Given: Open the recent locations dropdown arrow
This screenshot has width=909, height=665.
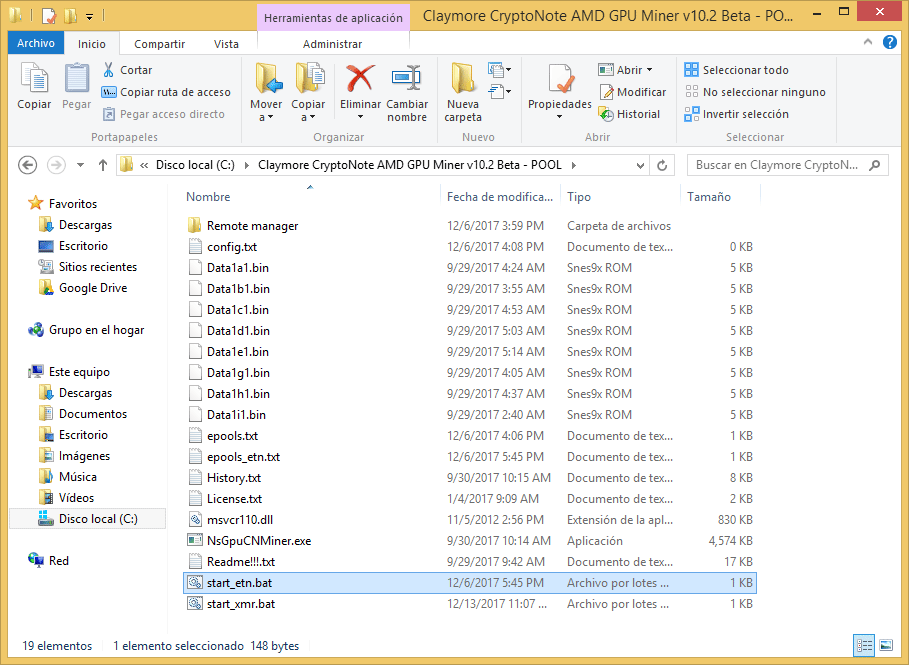Looking at the screenshot, I should [81, 165].
